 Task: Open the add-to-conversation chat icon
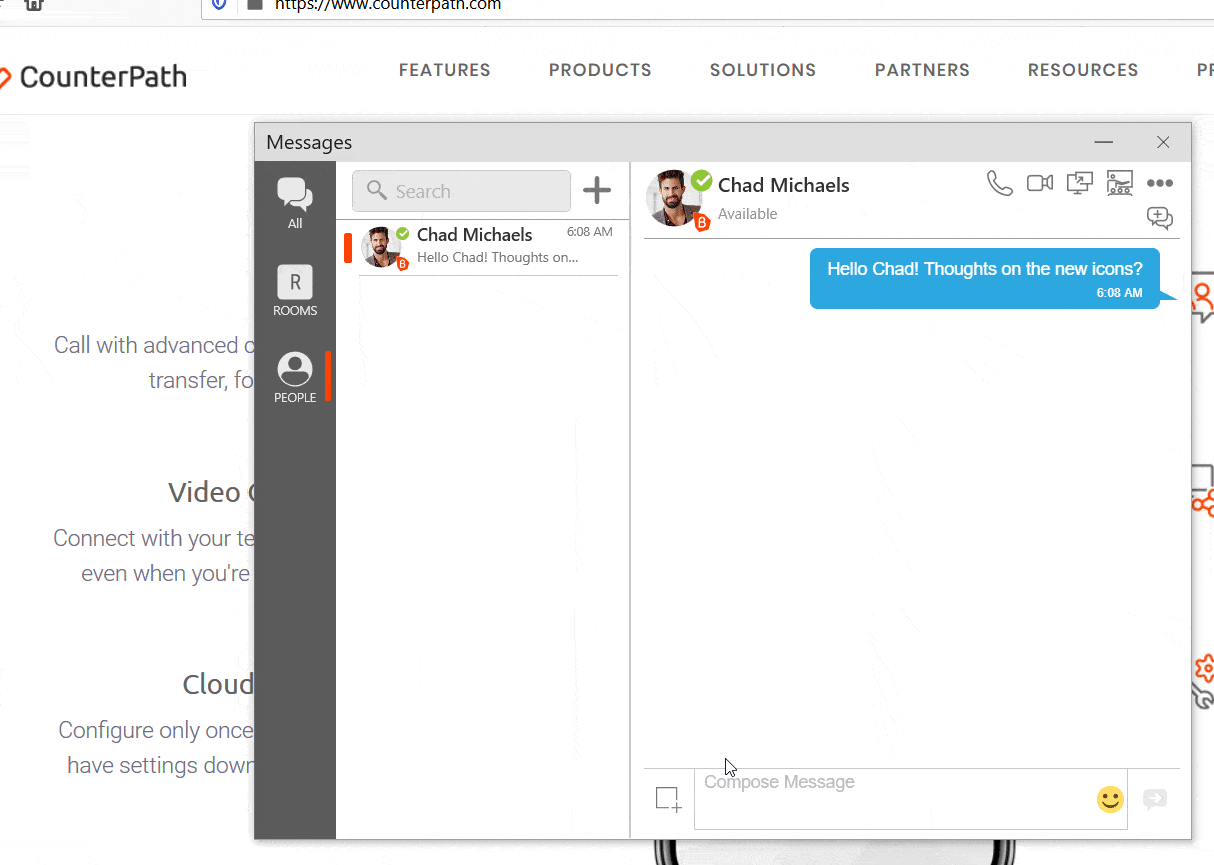coord(1159,218)
